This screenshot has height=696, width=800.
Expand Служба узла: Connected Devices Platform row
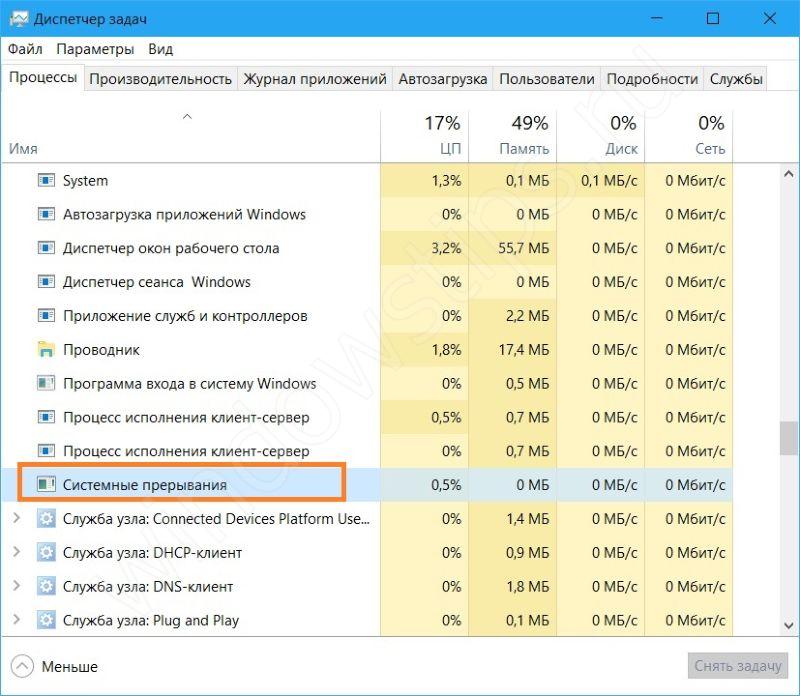(16, 518)
